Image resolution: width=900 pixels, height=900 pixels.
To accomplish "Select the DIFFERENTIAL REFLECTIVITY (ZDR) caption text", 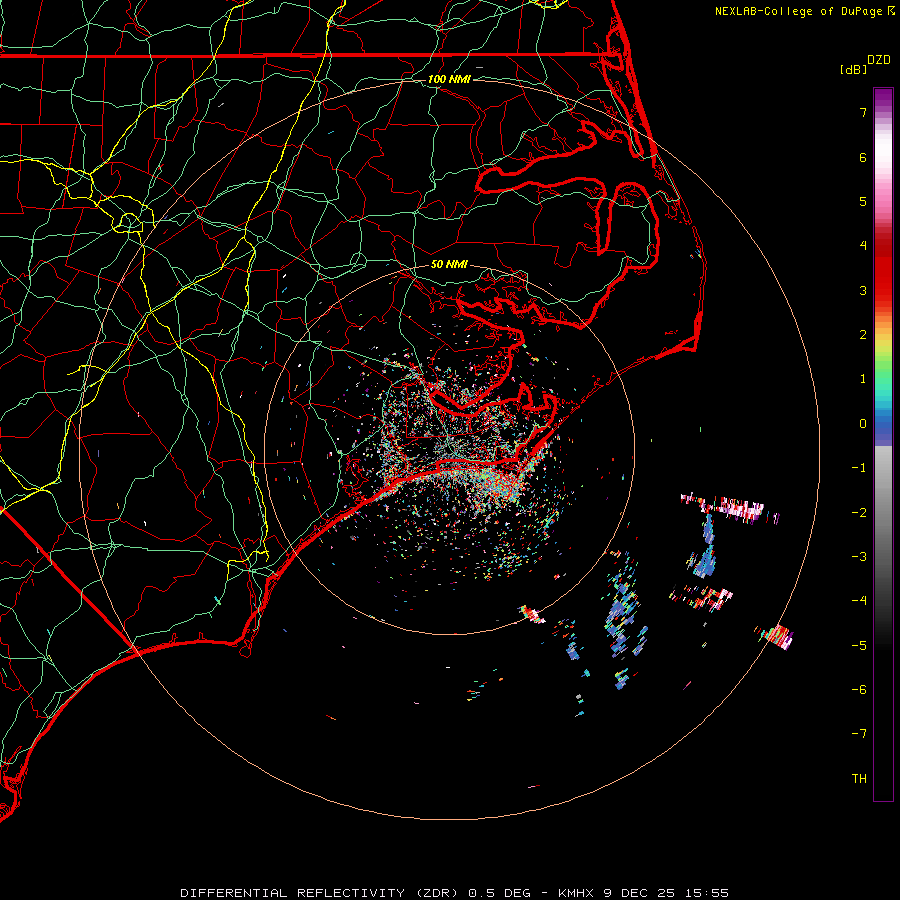I will (x=319, y=893).
